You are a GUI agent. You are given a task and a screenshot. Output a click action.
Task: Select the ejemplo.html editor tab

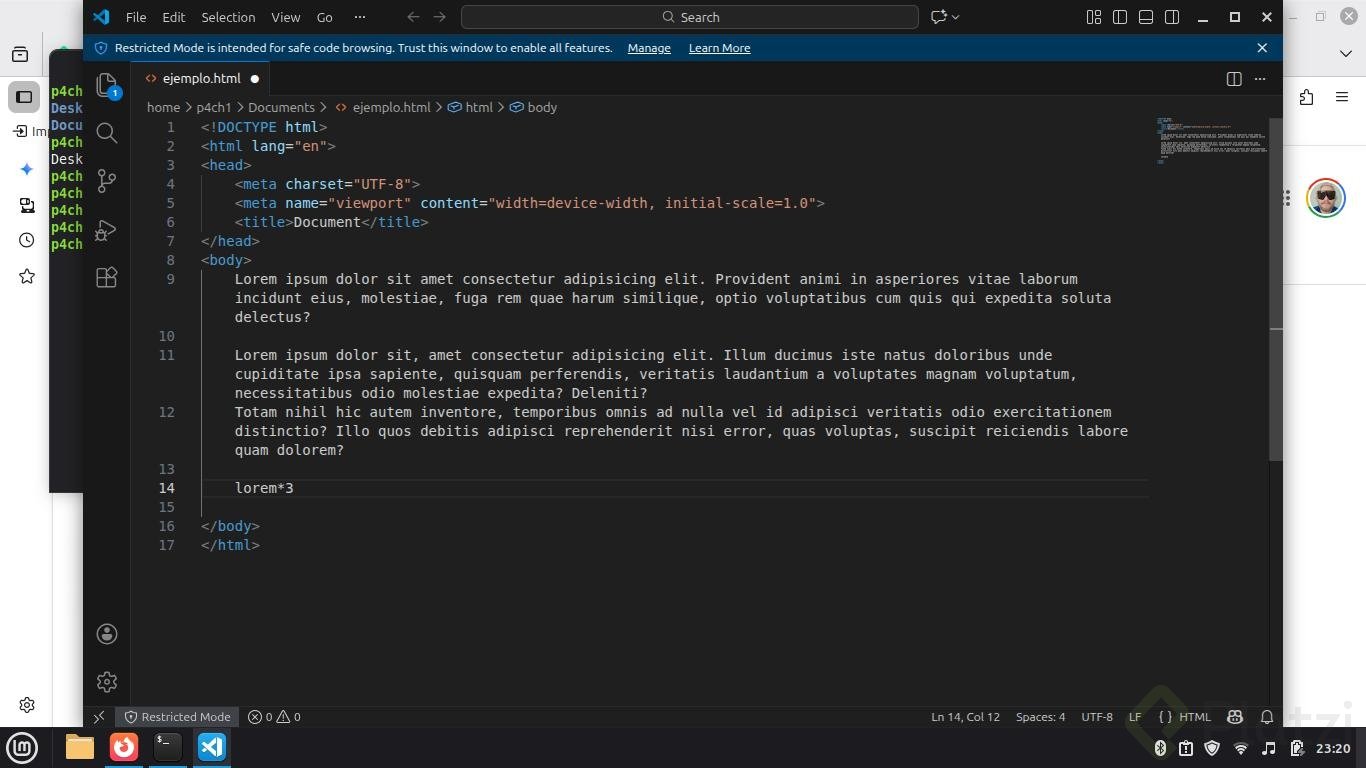[x=201, y=78]
